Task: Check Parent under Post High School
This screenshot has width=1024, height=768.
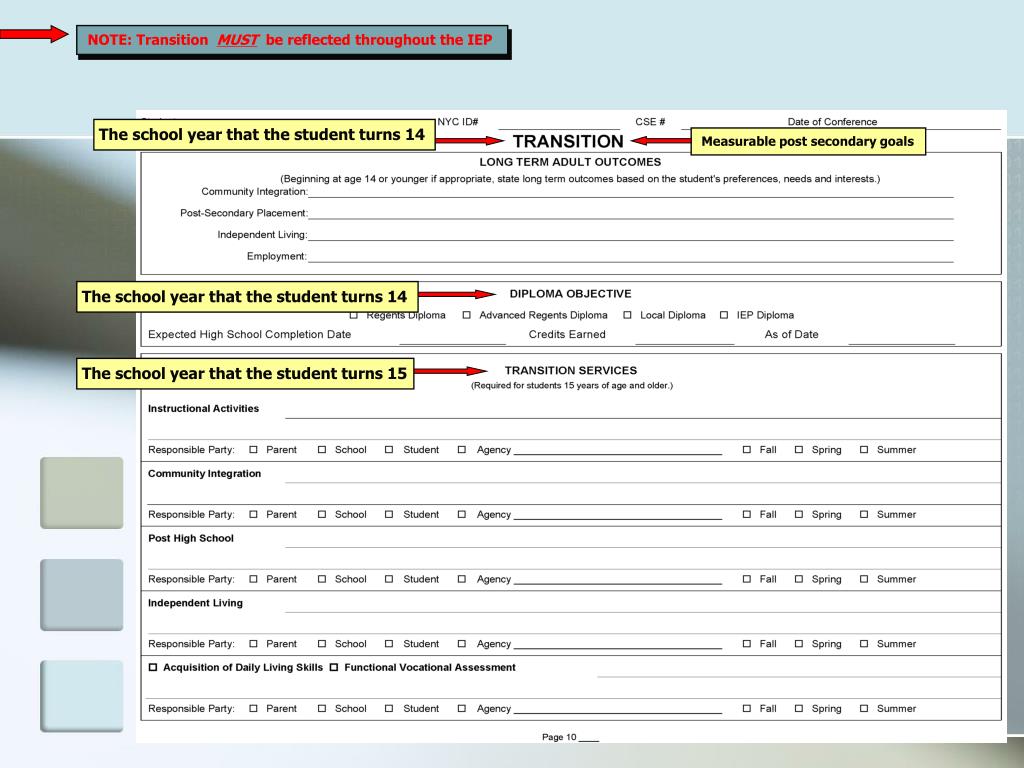Action: point(253,579)
